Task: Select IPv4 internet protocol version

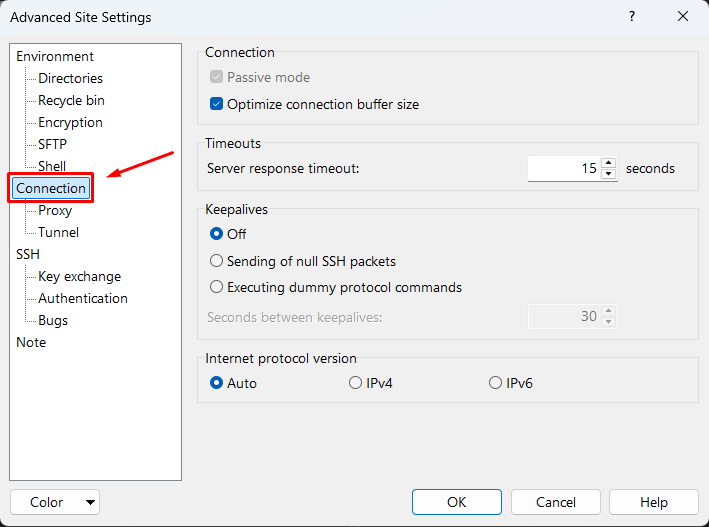Action: [x=355, y=383]
